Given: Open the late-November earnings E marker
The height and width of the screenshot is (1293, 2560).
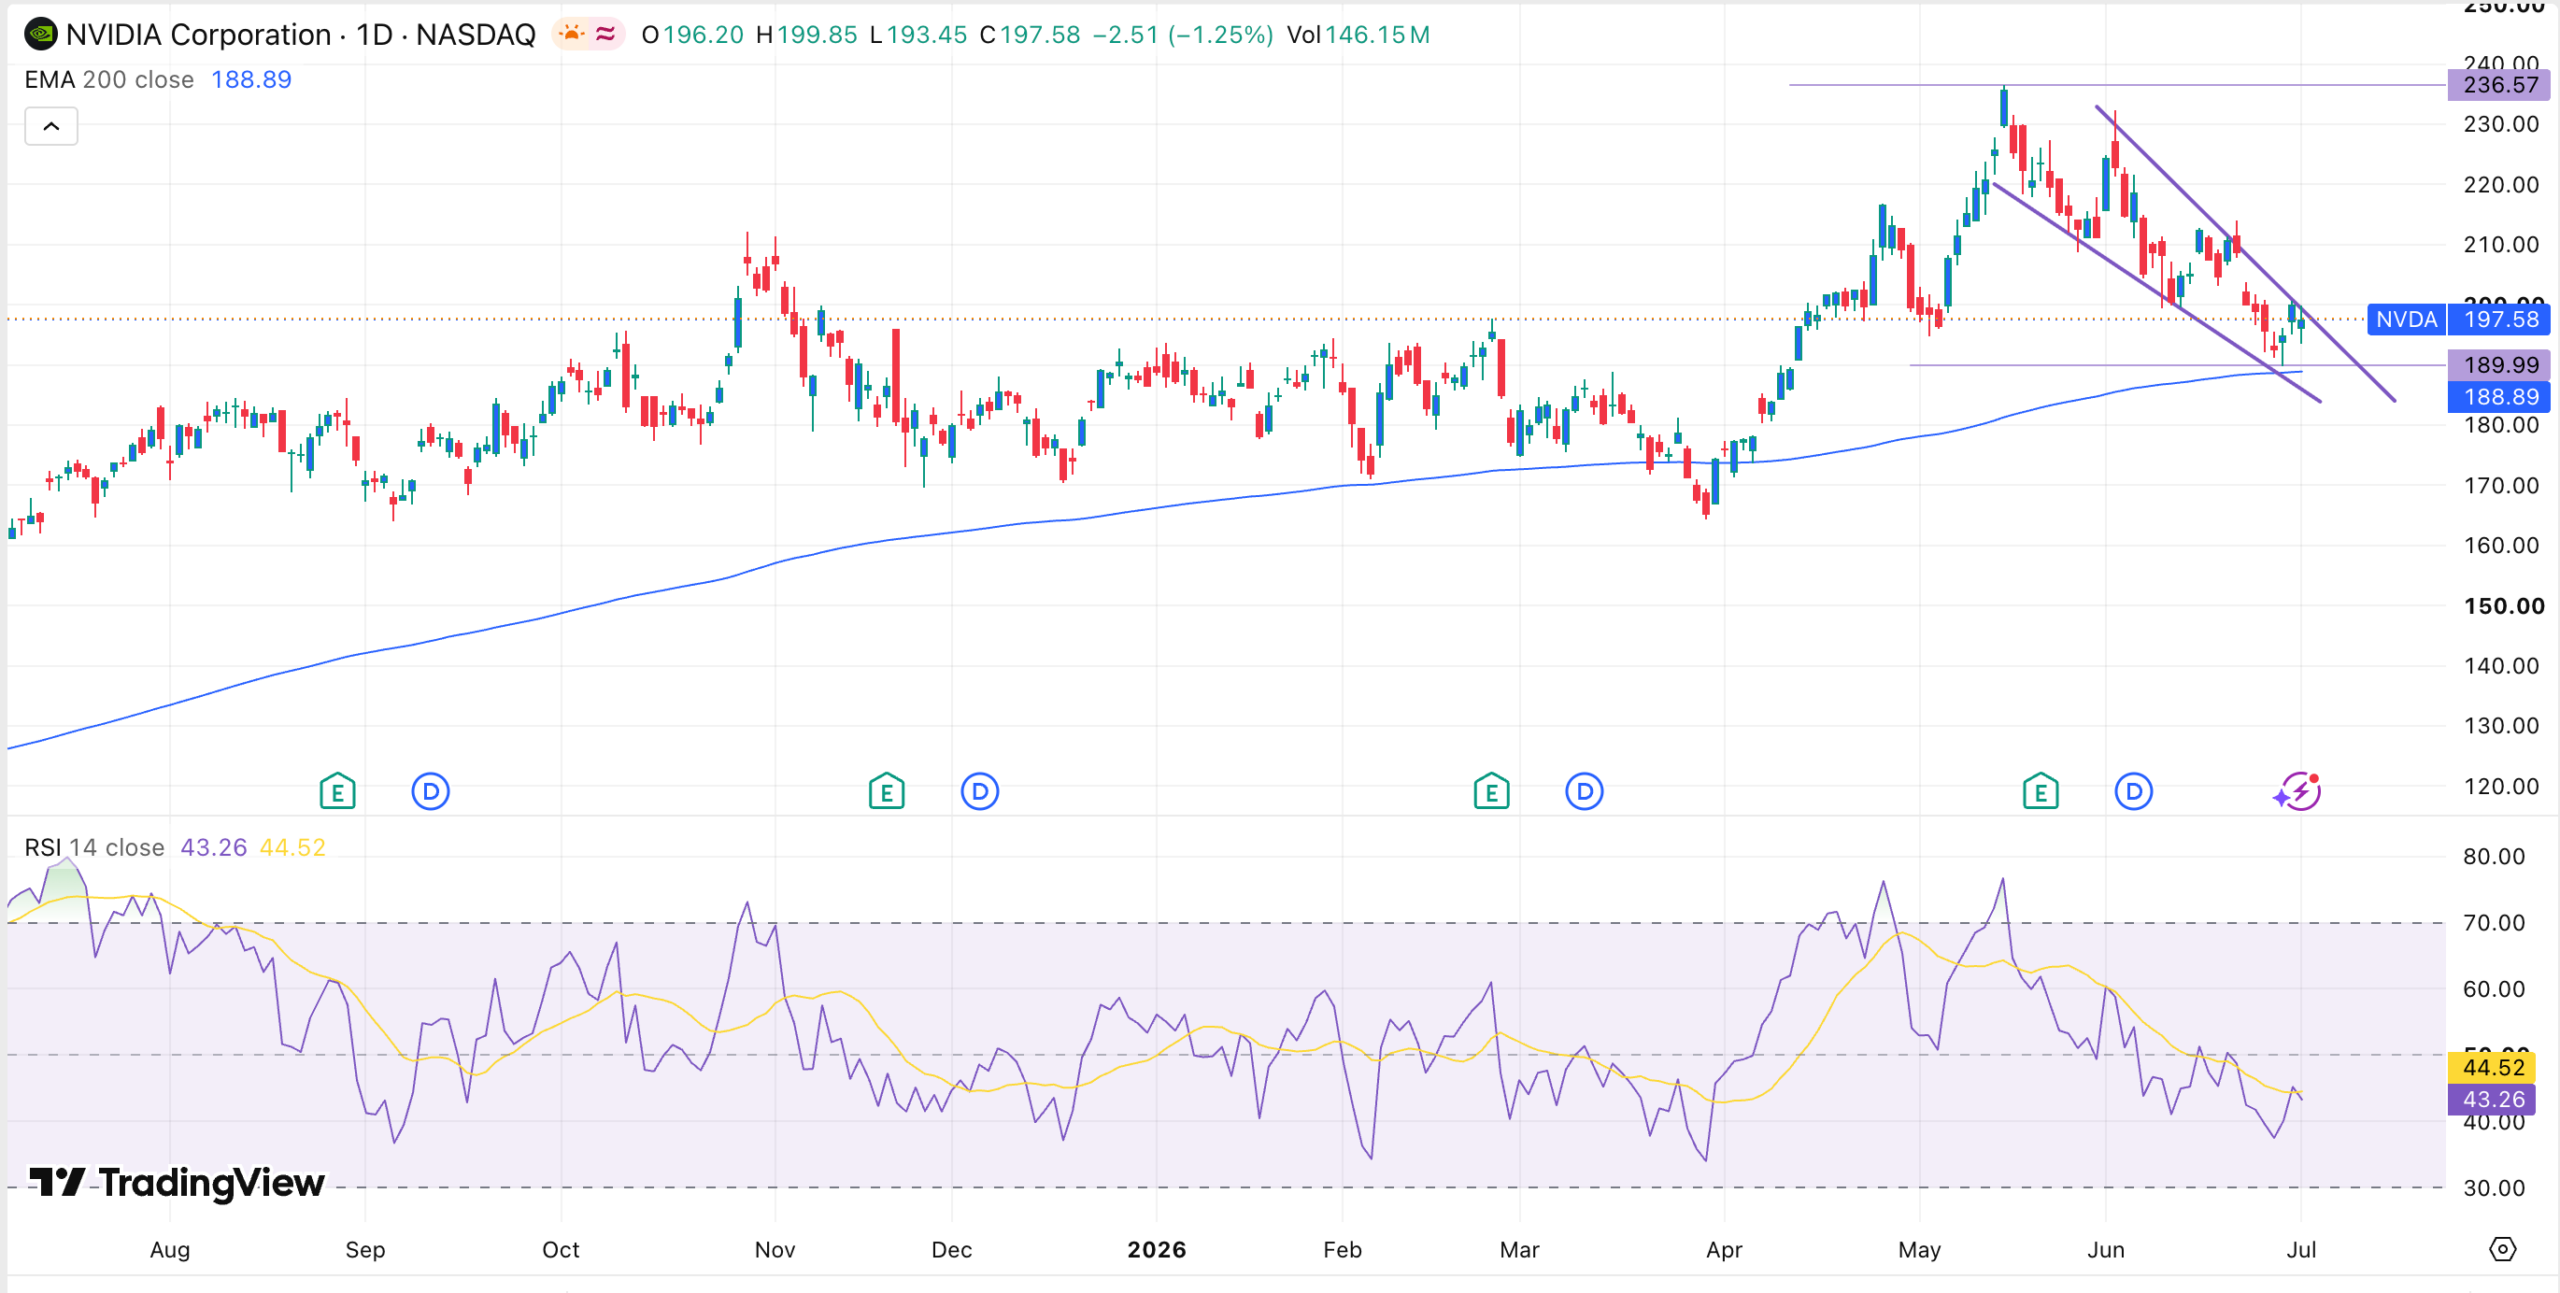Looking at the screenshot, I should (x=887, y=792).
